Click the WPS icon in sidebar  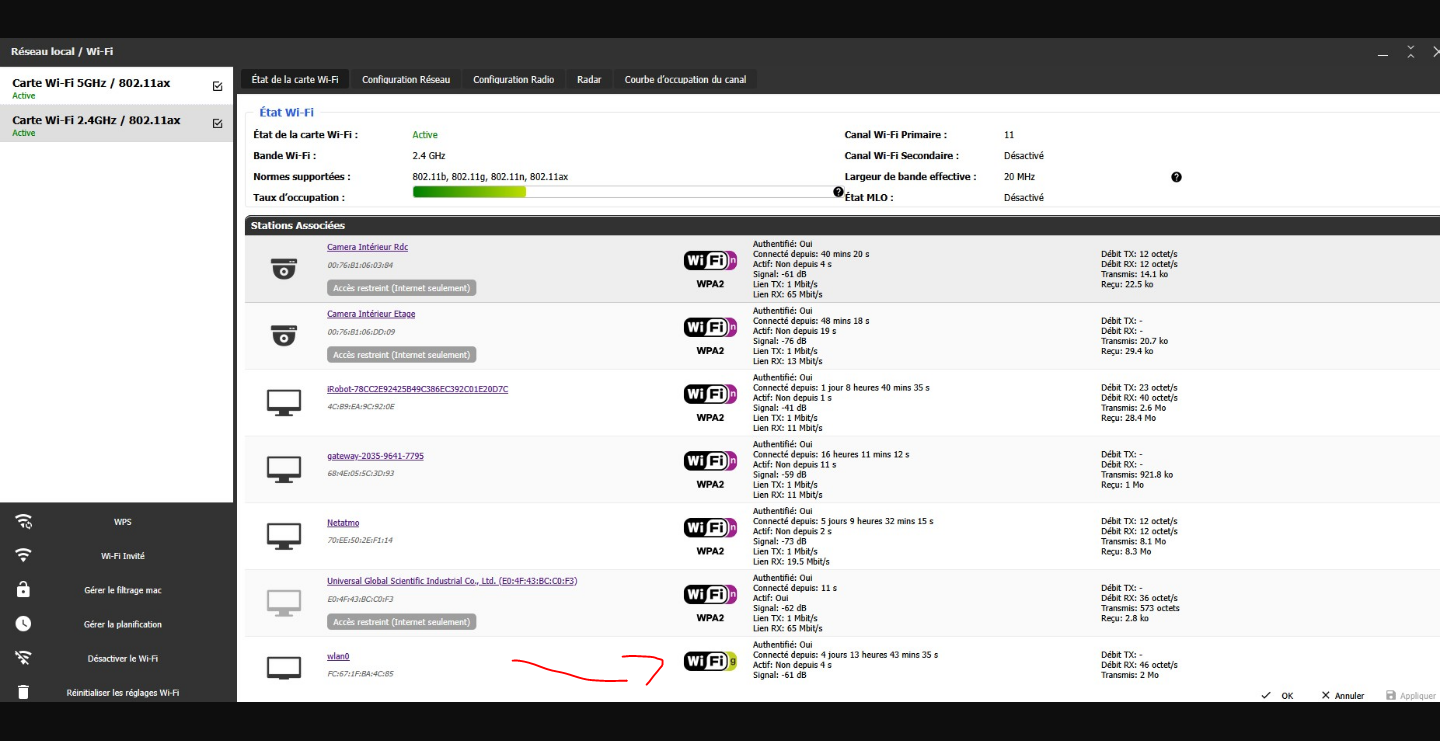click(x=24, y=522)
